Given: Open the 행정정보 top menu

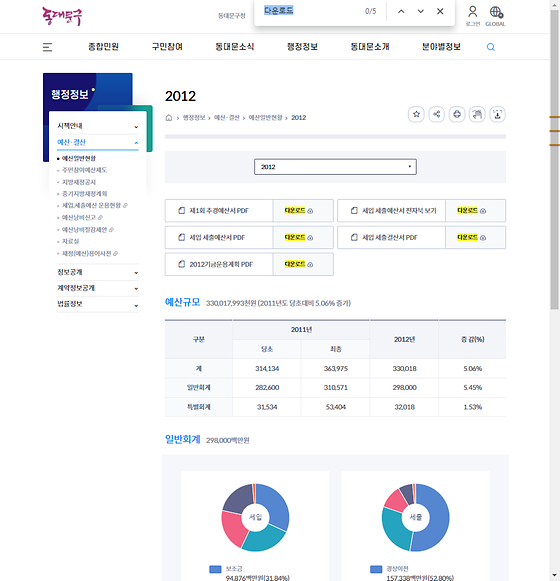Looking at the screenshot, I should pyautogui.click(x=302, y=47).
